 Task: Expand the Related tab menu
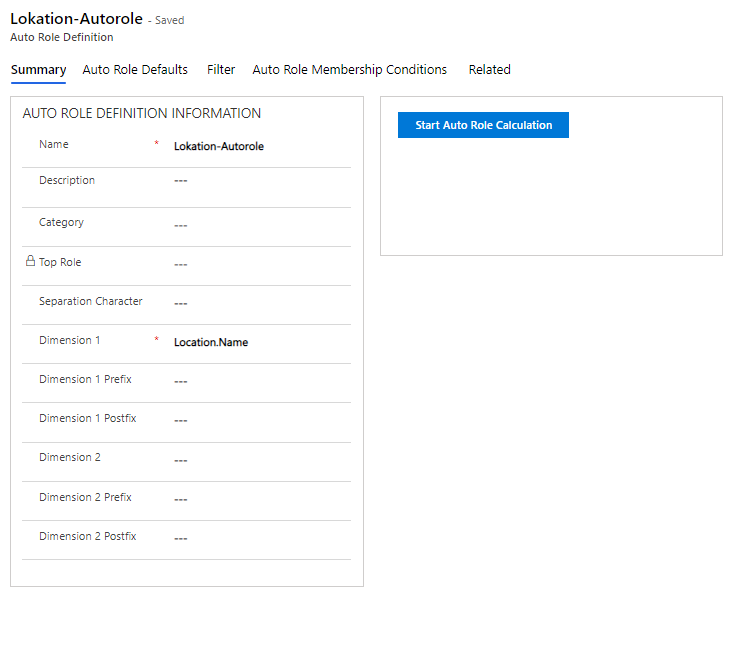point(489,70)
